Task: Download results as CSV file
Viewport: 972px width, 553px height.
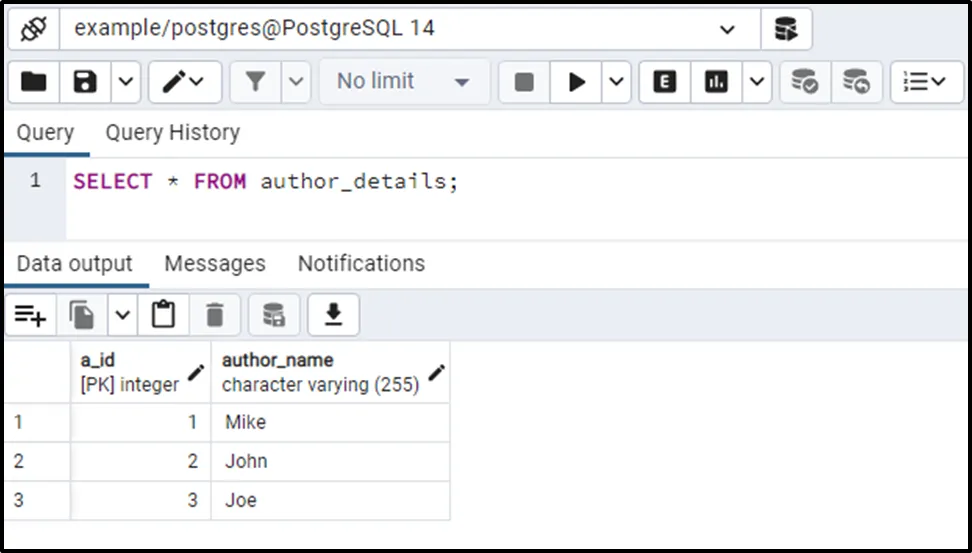Action: pos(333,316)
